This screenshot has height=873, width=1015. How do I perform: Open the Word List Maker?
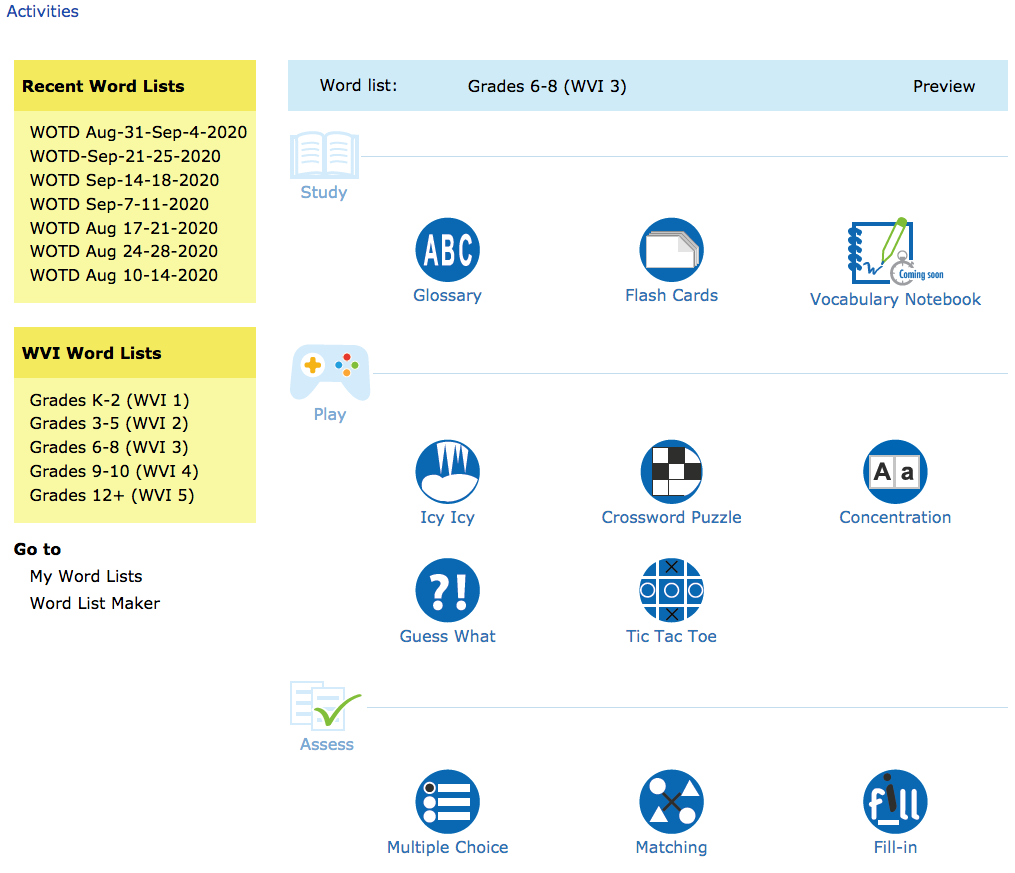tap(95, 603)
